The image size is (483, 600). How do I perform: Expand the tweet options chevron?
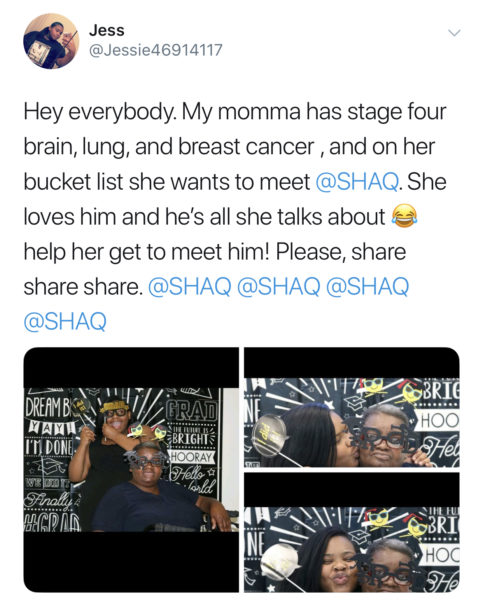tap(454, 33)
